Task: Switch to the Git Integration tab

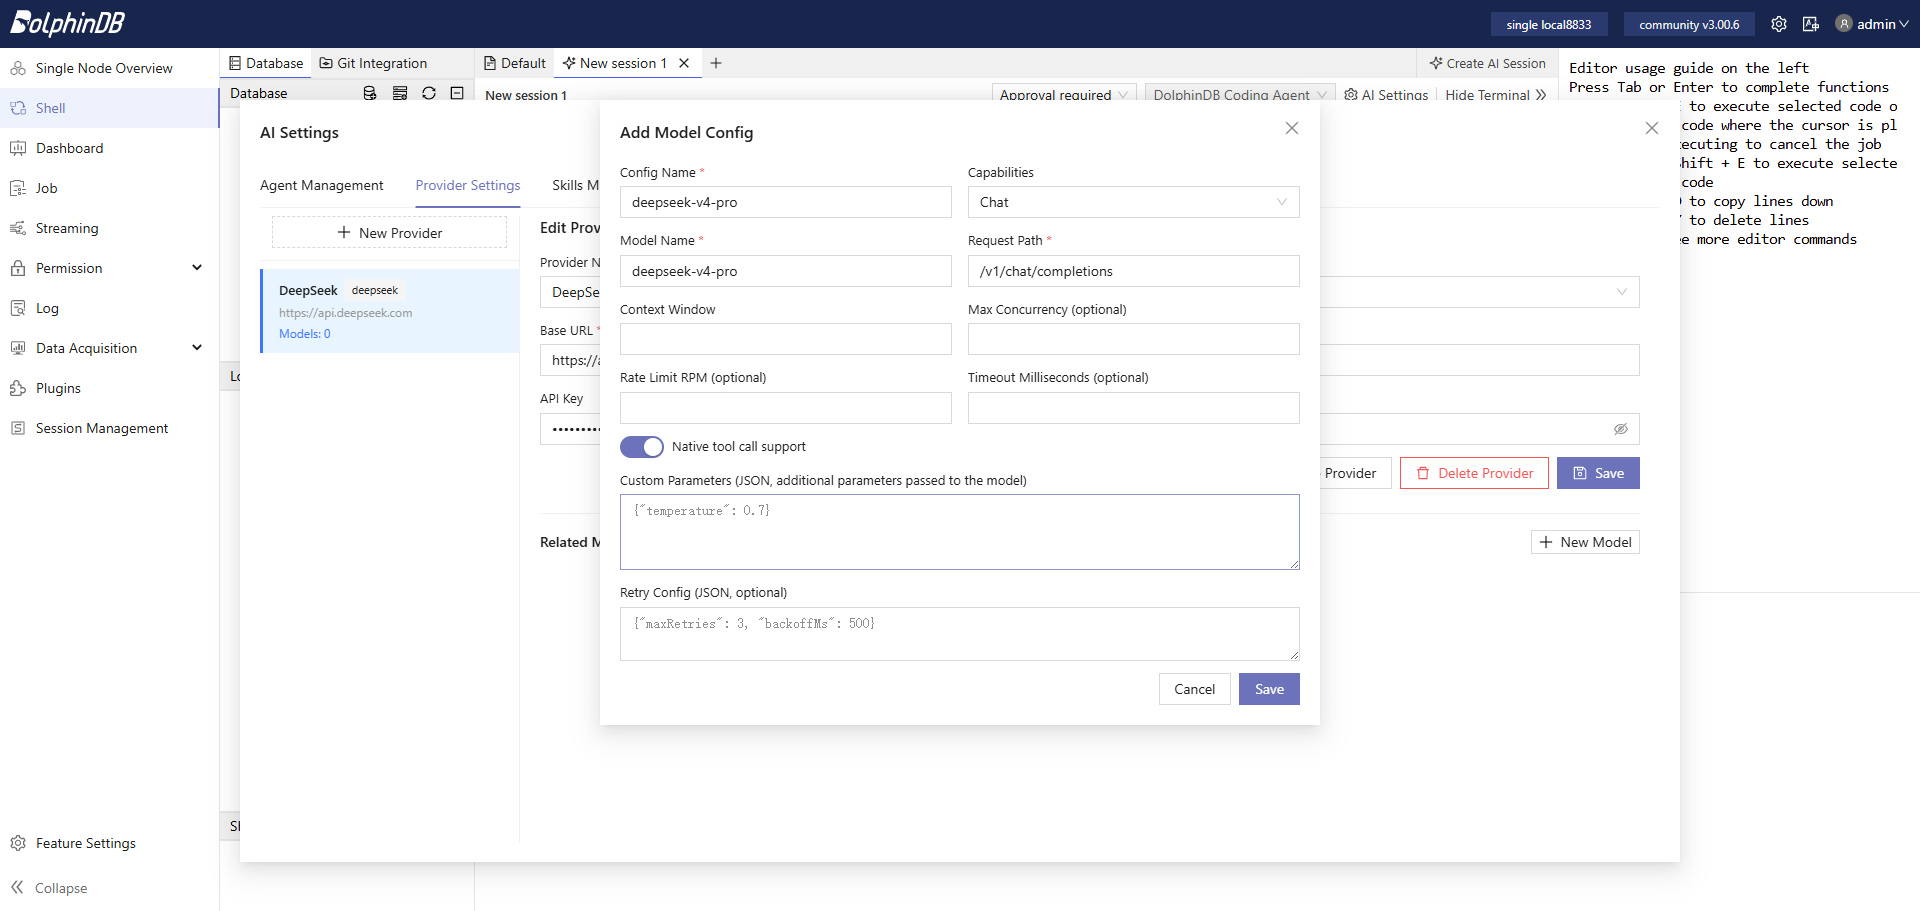Action: 373,63
